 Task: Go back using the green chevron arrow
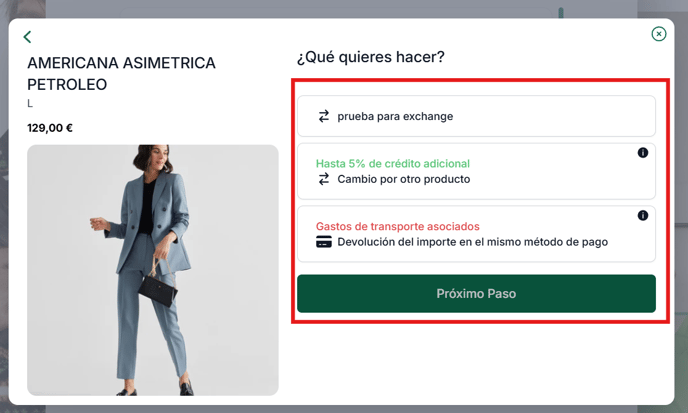[28, 37]
